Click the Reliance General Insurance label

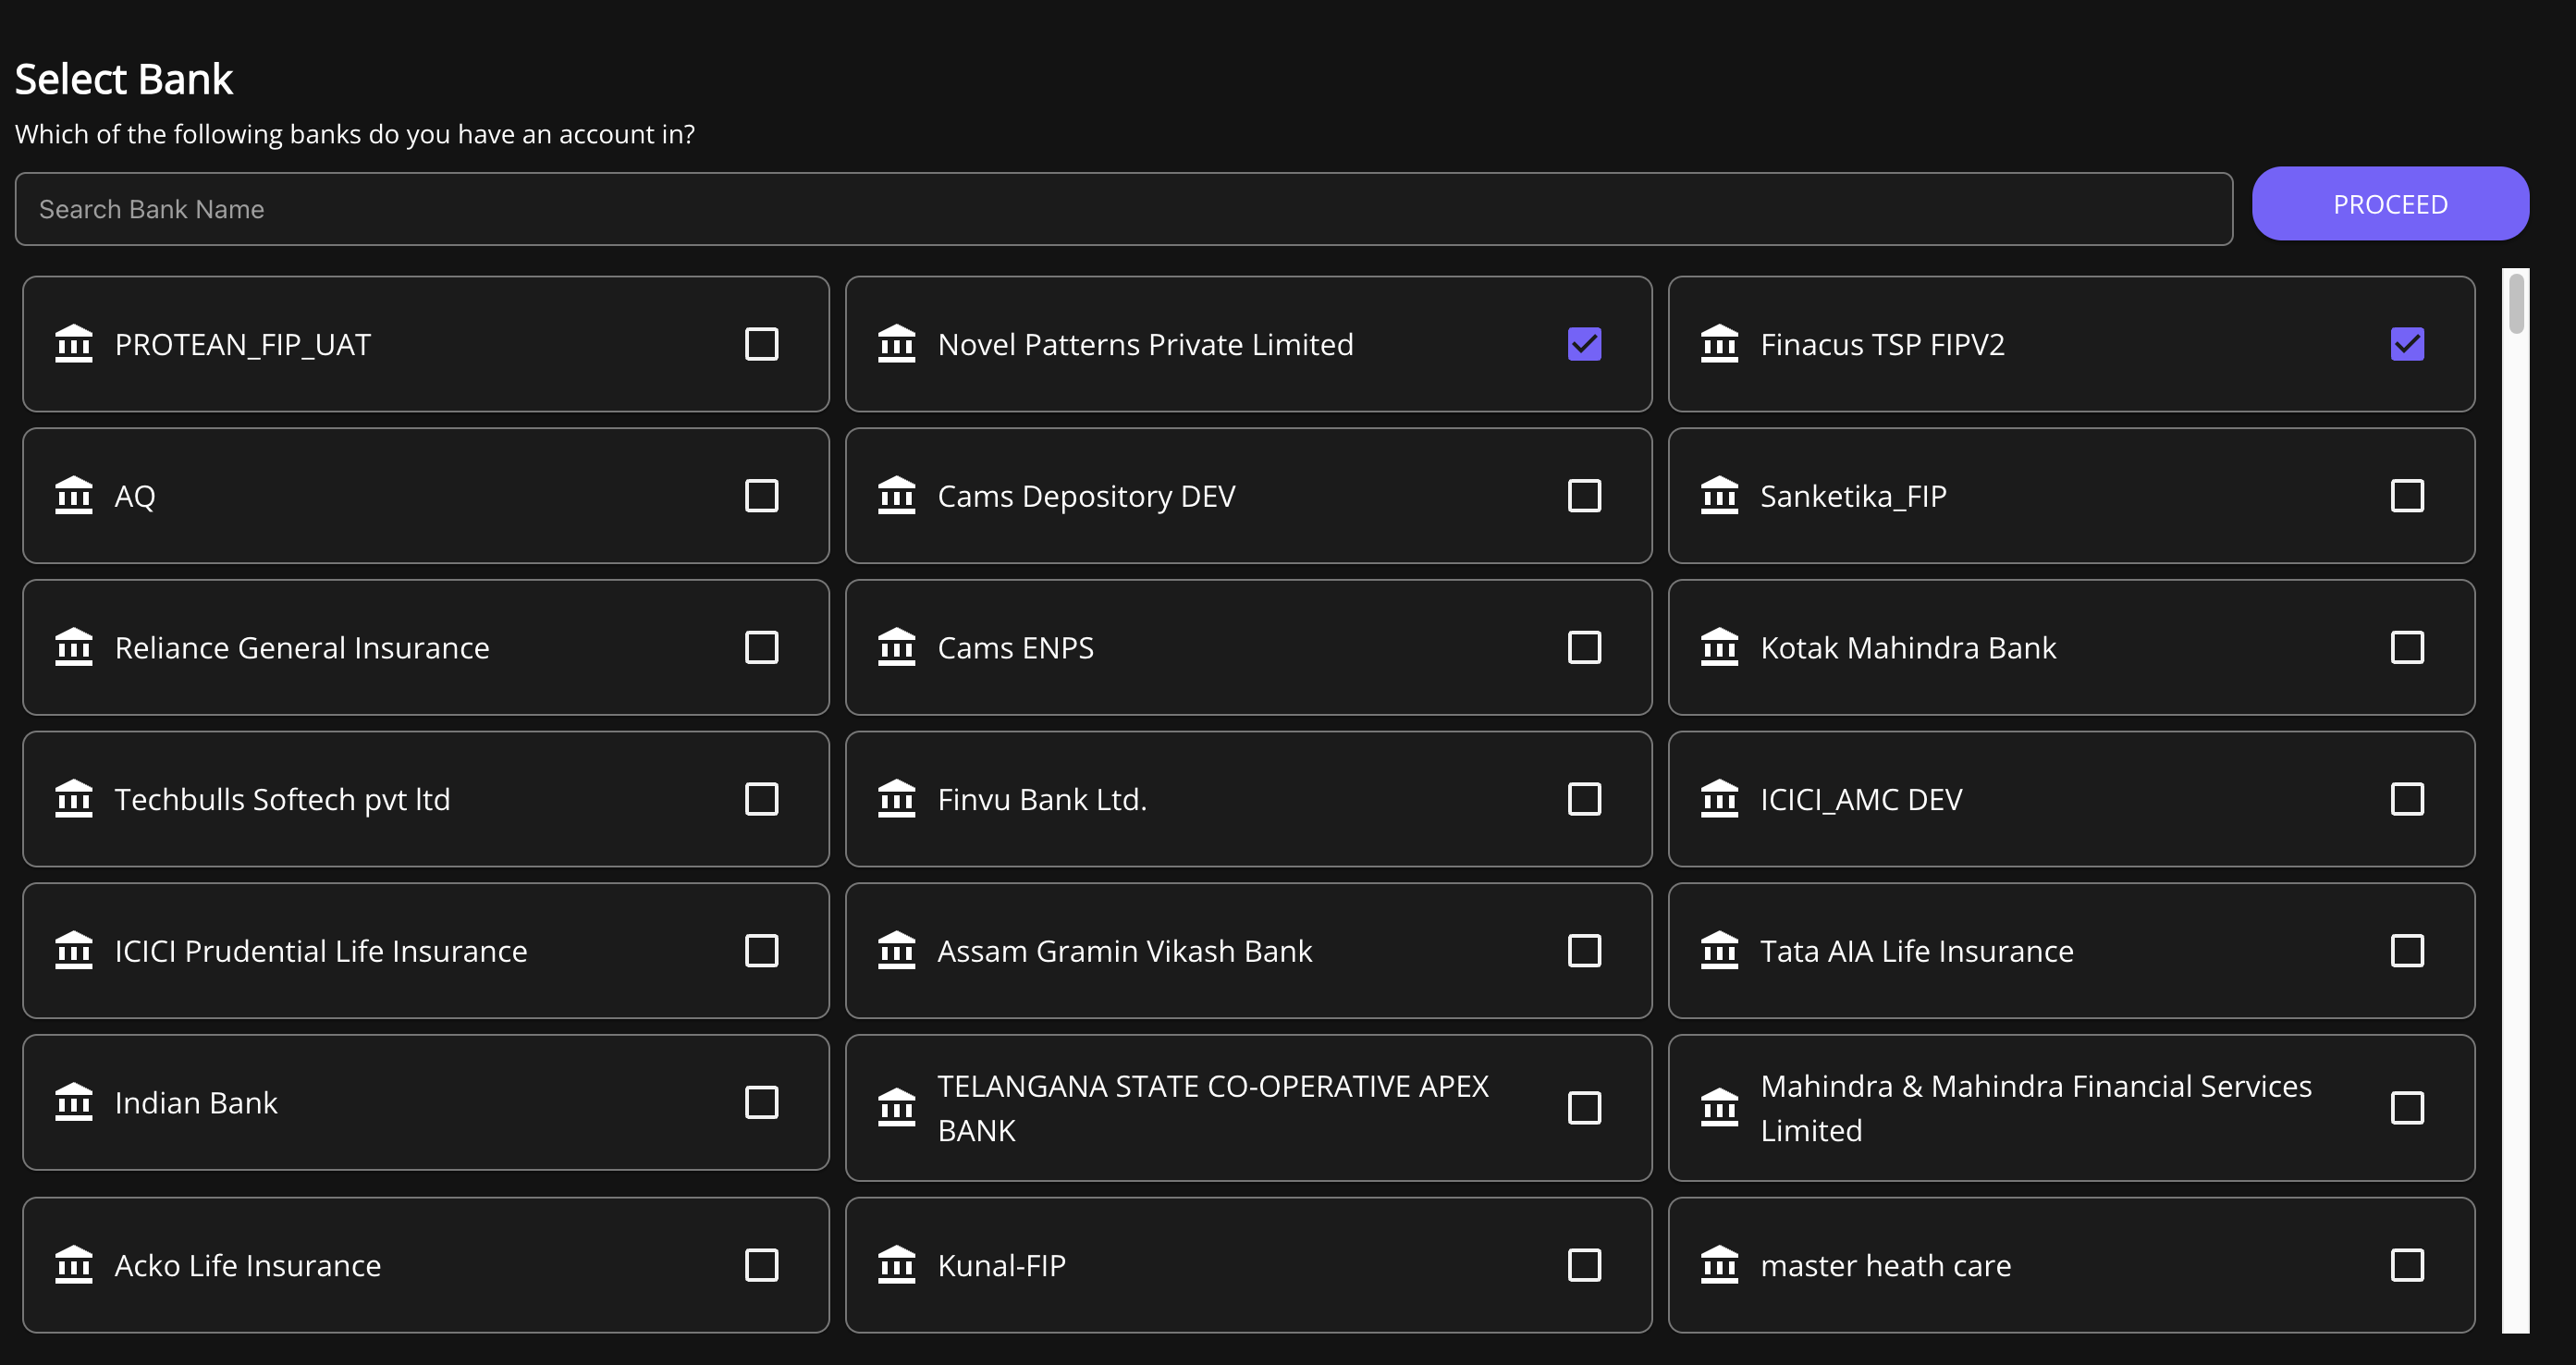coord(302,648)
